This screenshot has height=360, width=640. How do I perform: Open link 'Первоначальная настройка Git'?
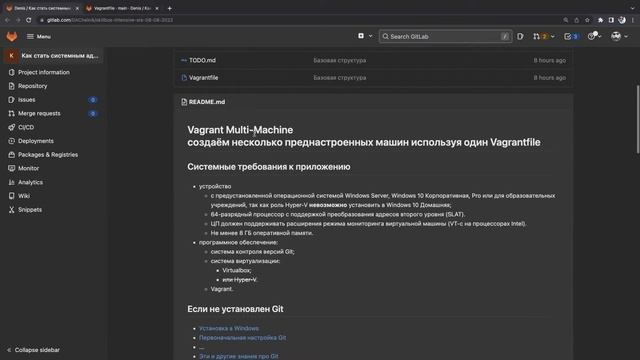pos(242,338)
